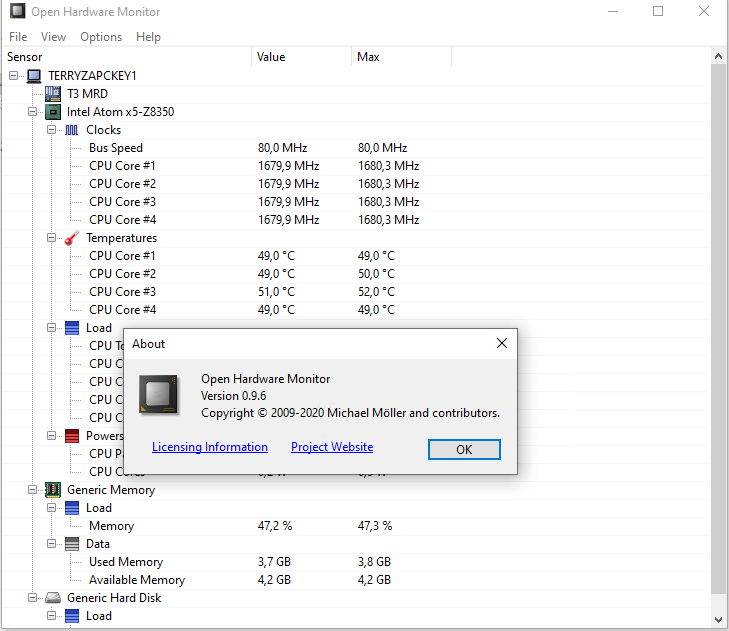Click the hard drive icon beside Generic Hard Disk

click(53, 598)
